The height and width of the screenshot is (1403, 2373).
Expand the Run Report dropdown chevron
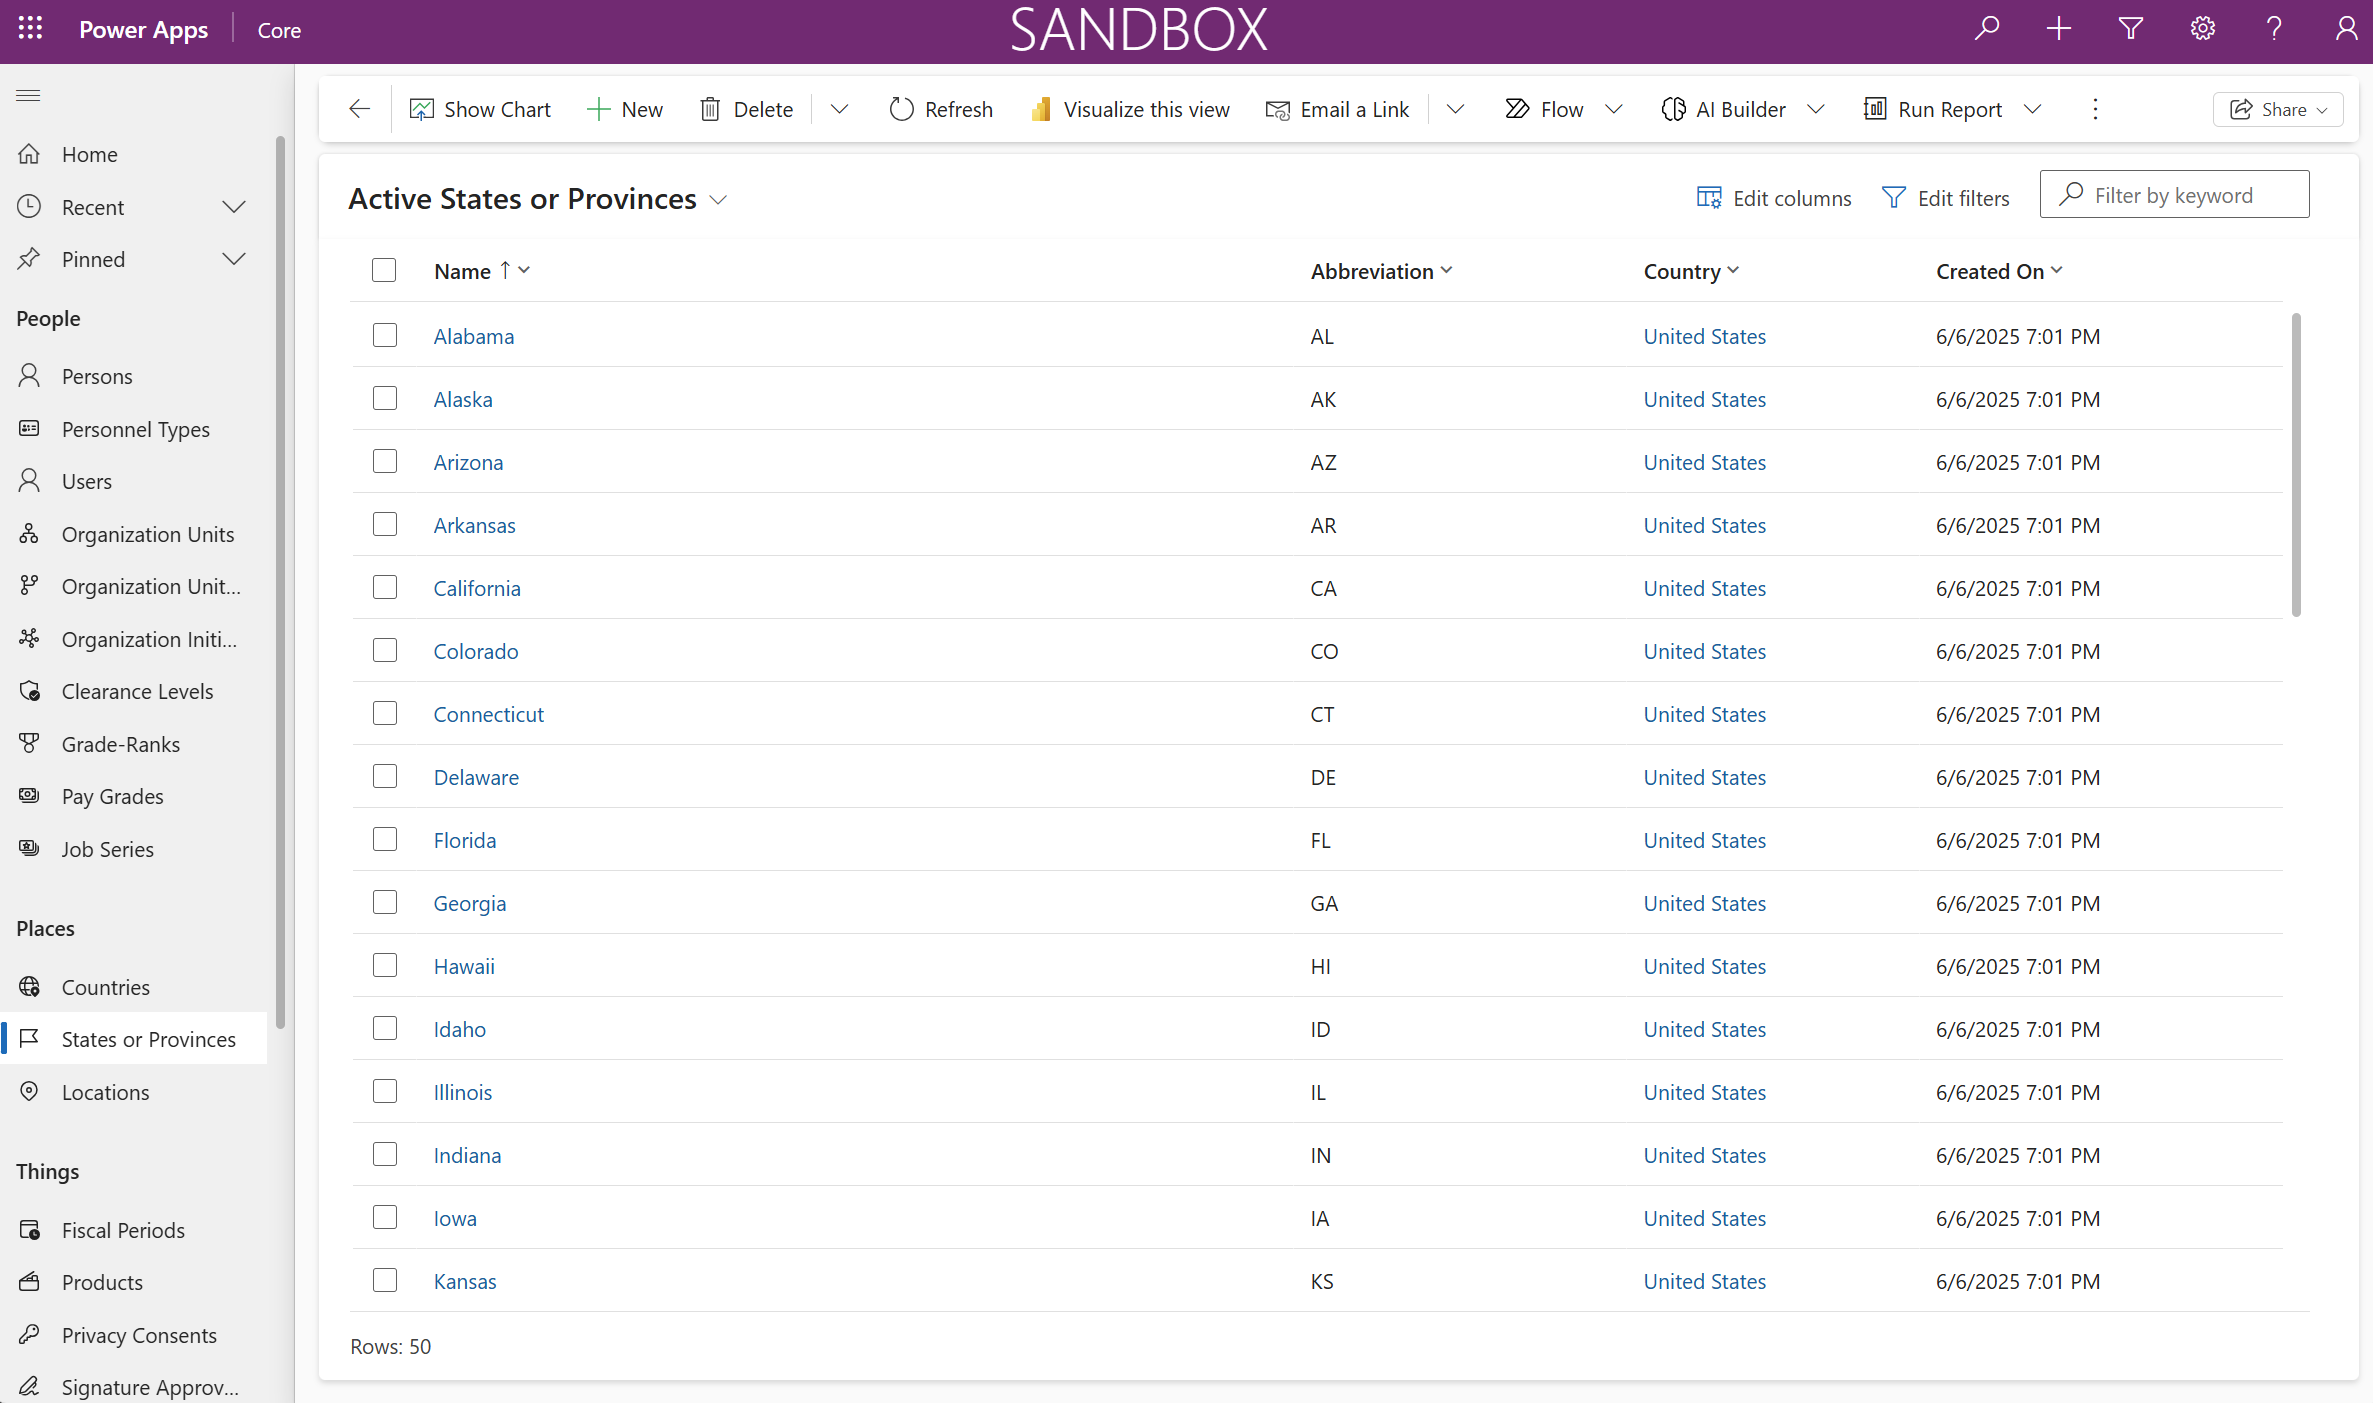[2032, 109]
